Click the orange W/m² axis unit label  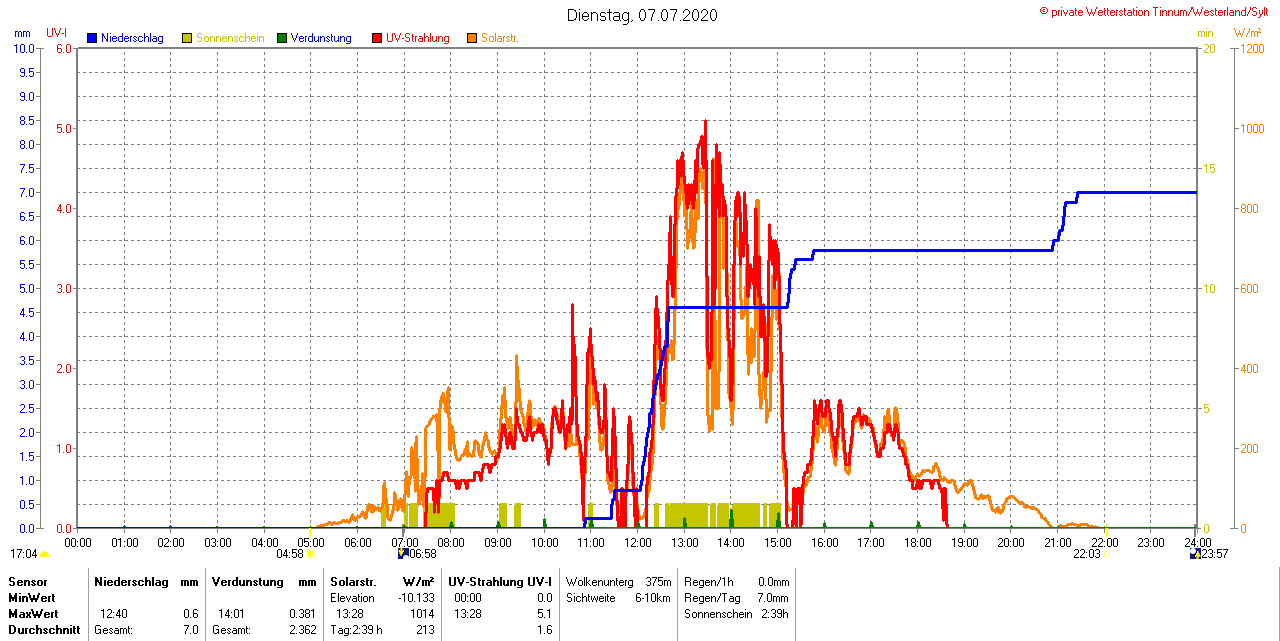click(x=1247, y=33)
